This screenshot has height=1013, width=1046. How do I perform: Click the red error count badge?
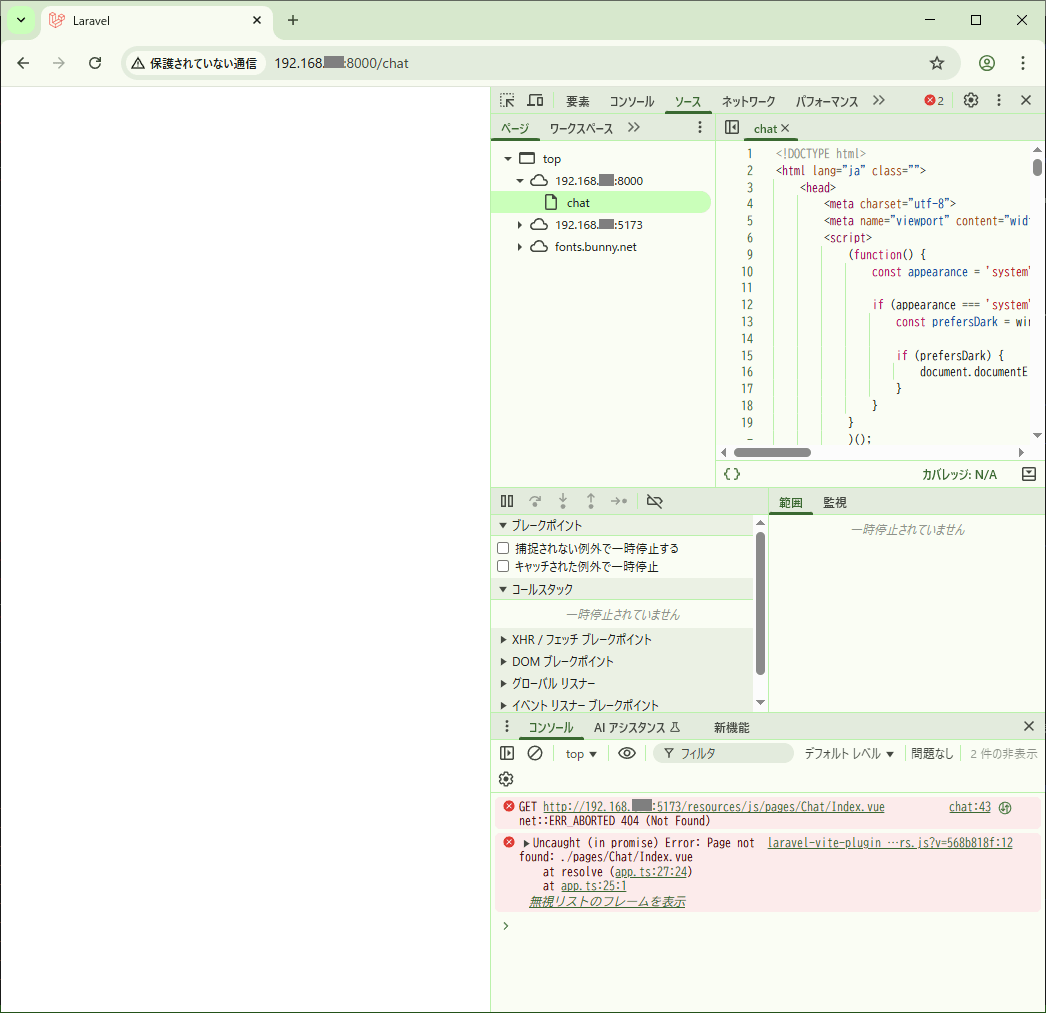pos(934,101)
